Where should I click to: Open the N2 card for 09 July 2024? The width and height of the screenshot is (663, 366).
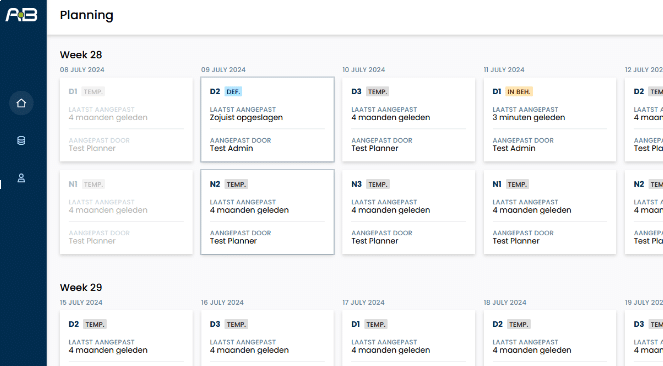point(267,212)
